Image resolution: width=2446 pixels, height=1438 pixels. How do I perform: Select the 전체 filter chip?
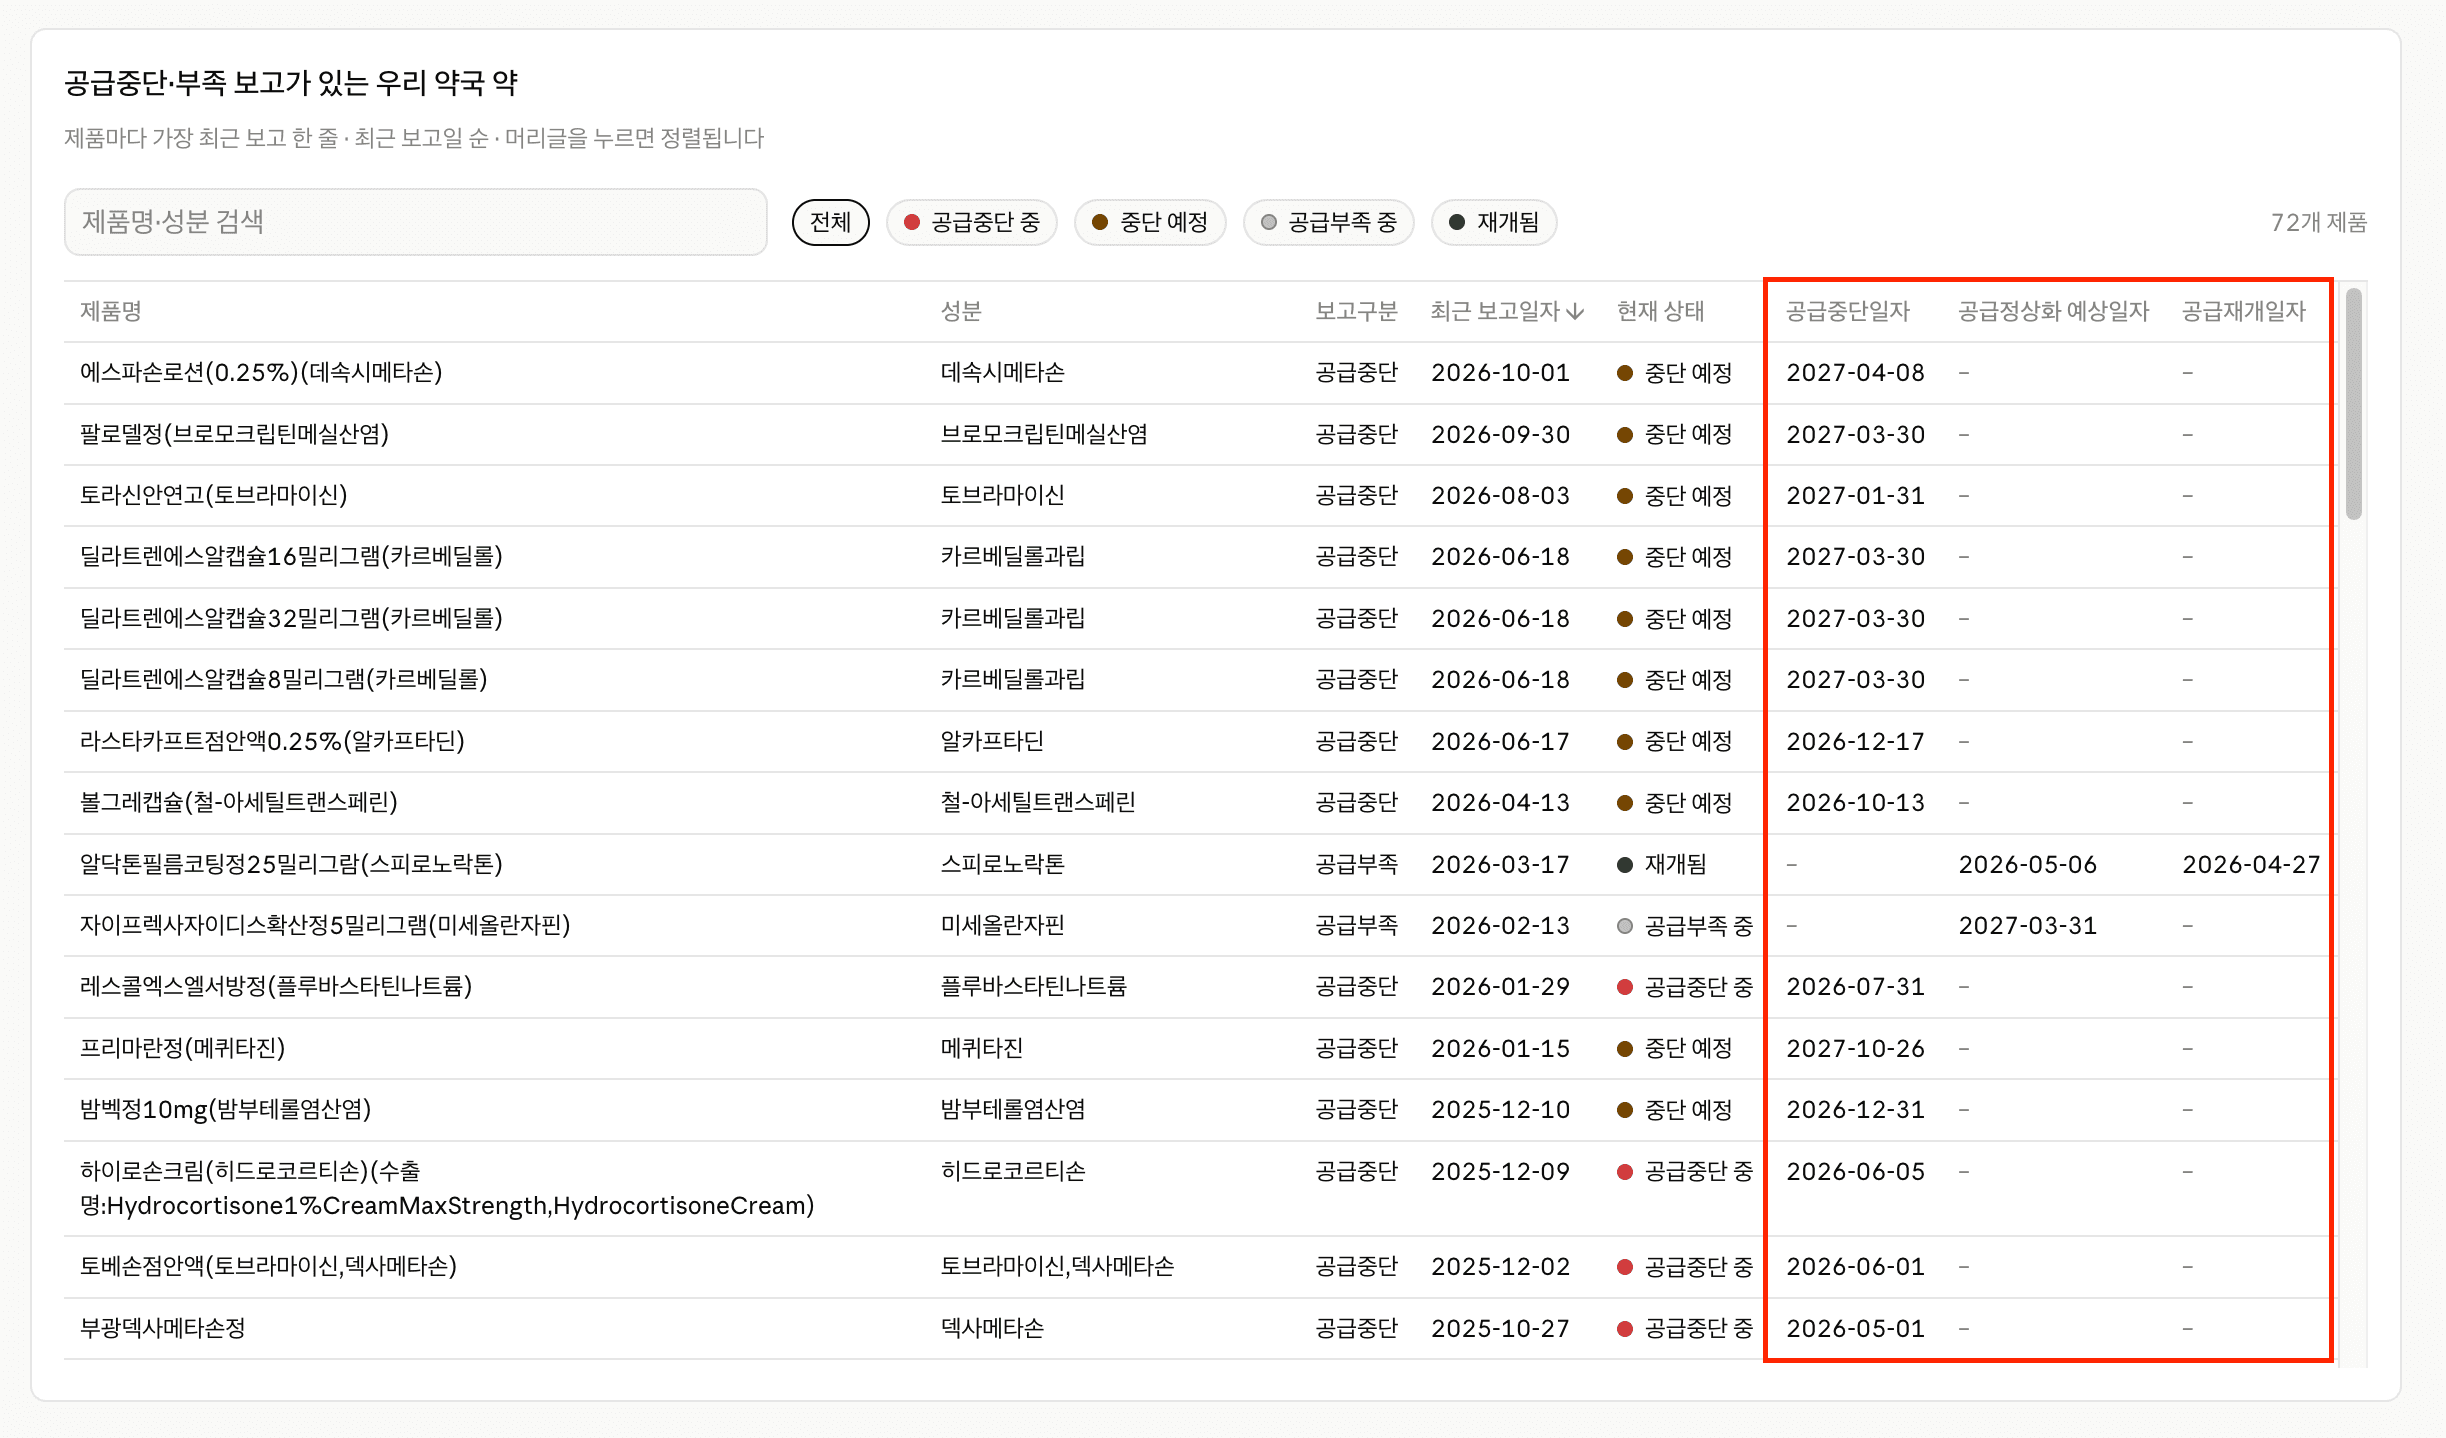[830, 222]
